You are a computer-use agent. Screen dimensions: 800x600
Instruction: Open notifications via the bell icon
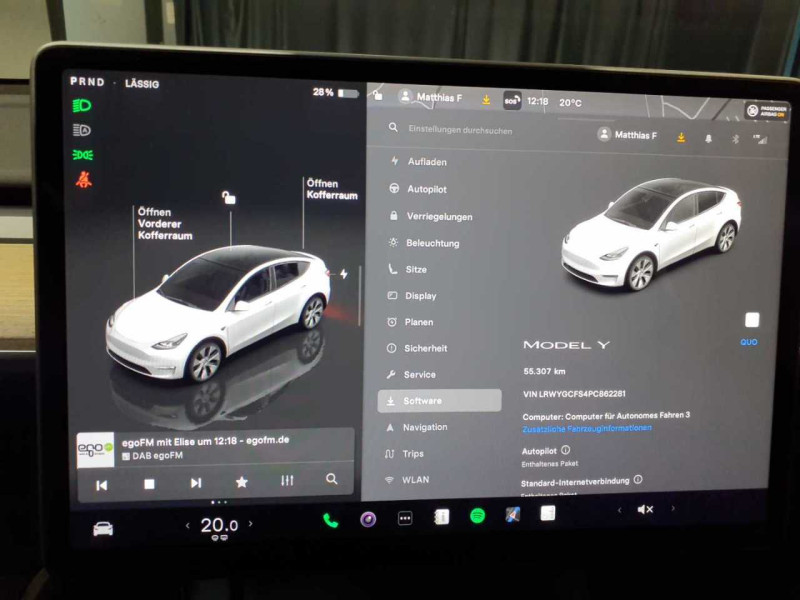click(x=708, y=138)
